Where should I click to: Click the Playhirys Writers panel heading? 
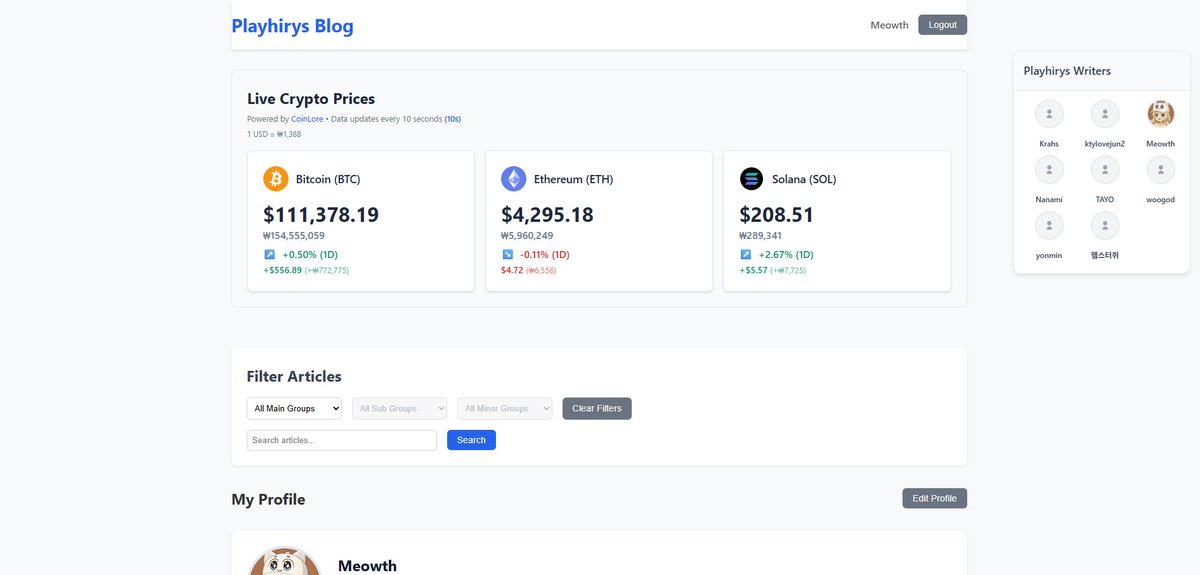click(1067, 71)
